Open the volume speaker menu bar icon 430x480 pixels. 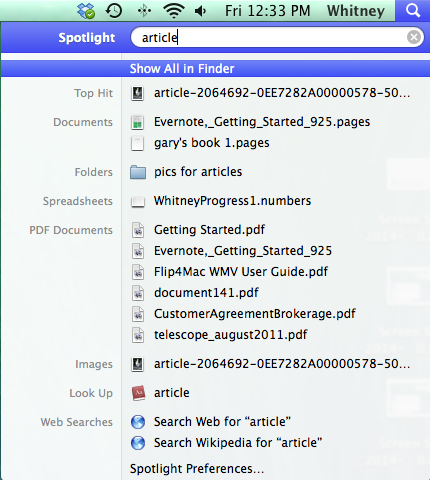tap(201, 11)
